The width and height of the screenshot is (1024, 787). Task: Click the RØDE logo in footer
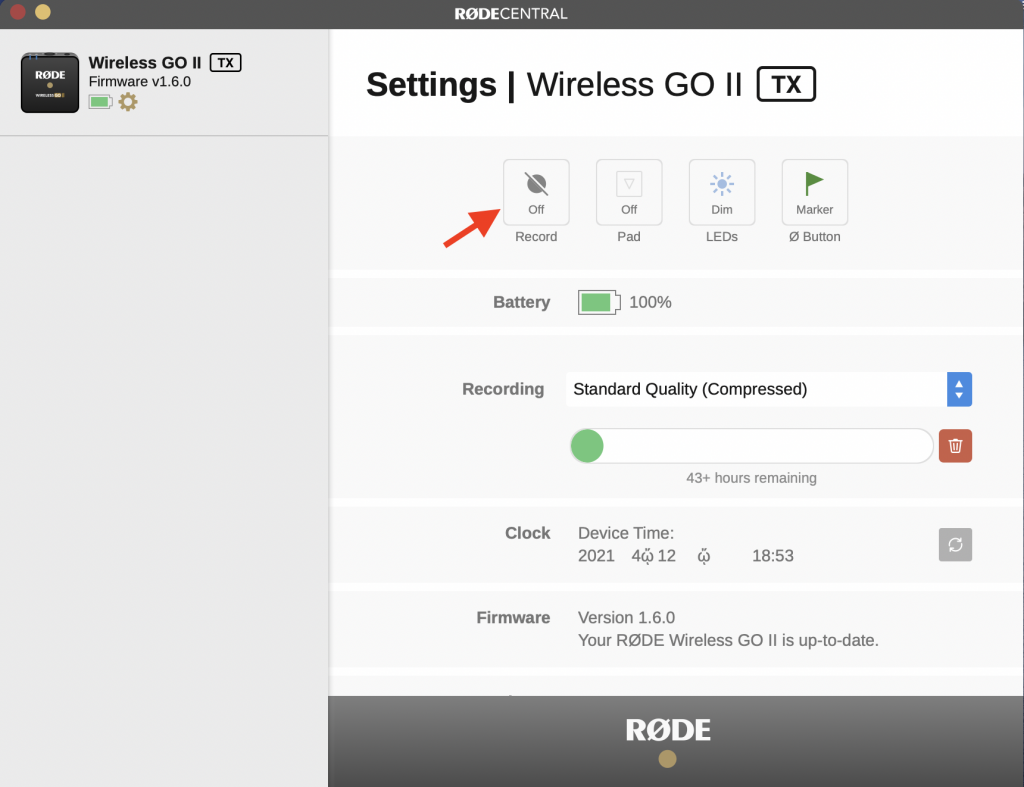pos(668,730)
